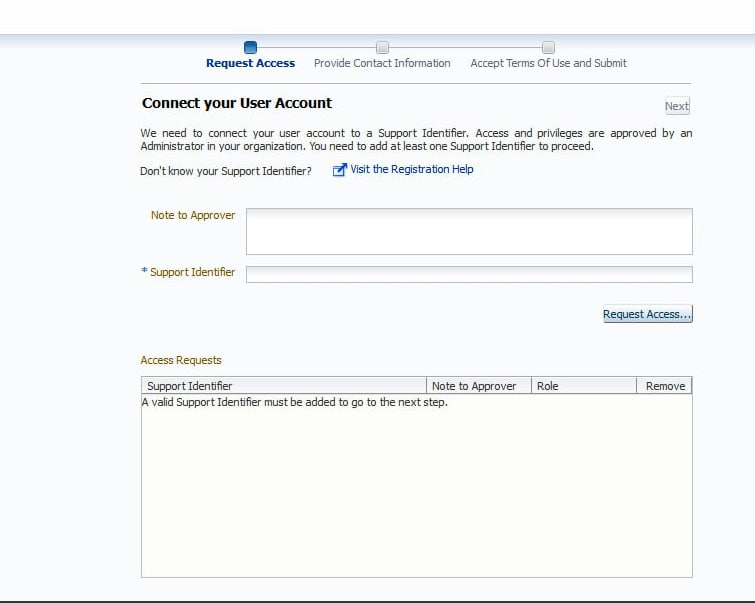Click the Remove column header

[665, 386]
